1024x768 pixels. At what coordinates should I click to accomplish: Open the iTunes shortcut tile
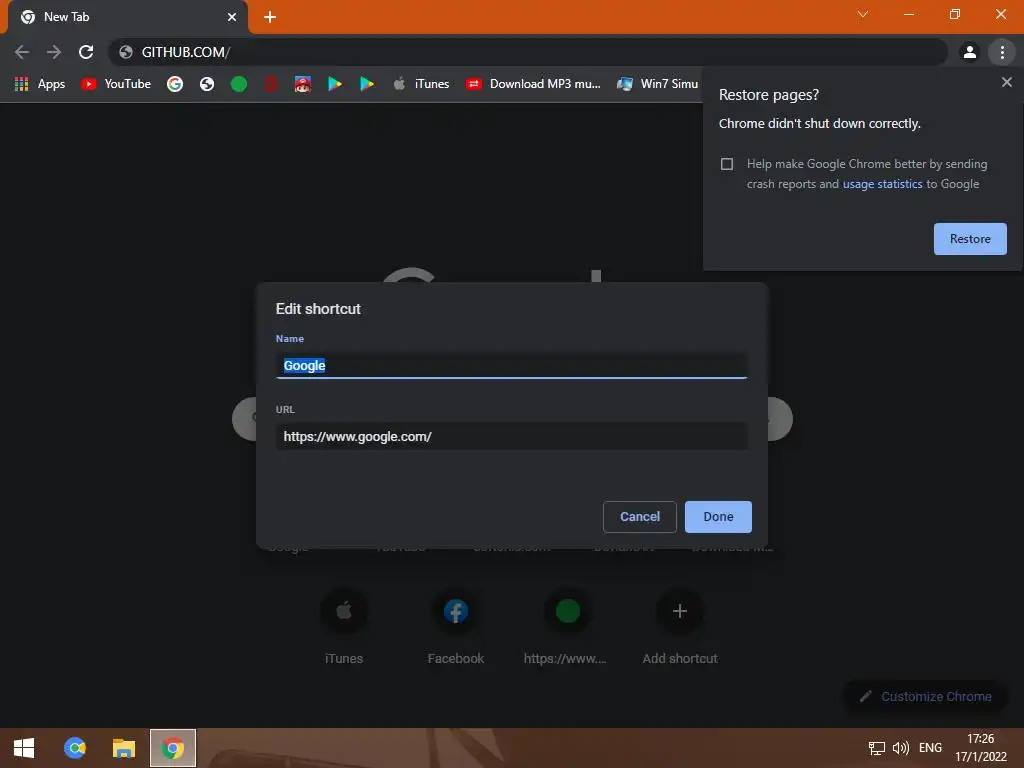[344, 627]
